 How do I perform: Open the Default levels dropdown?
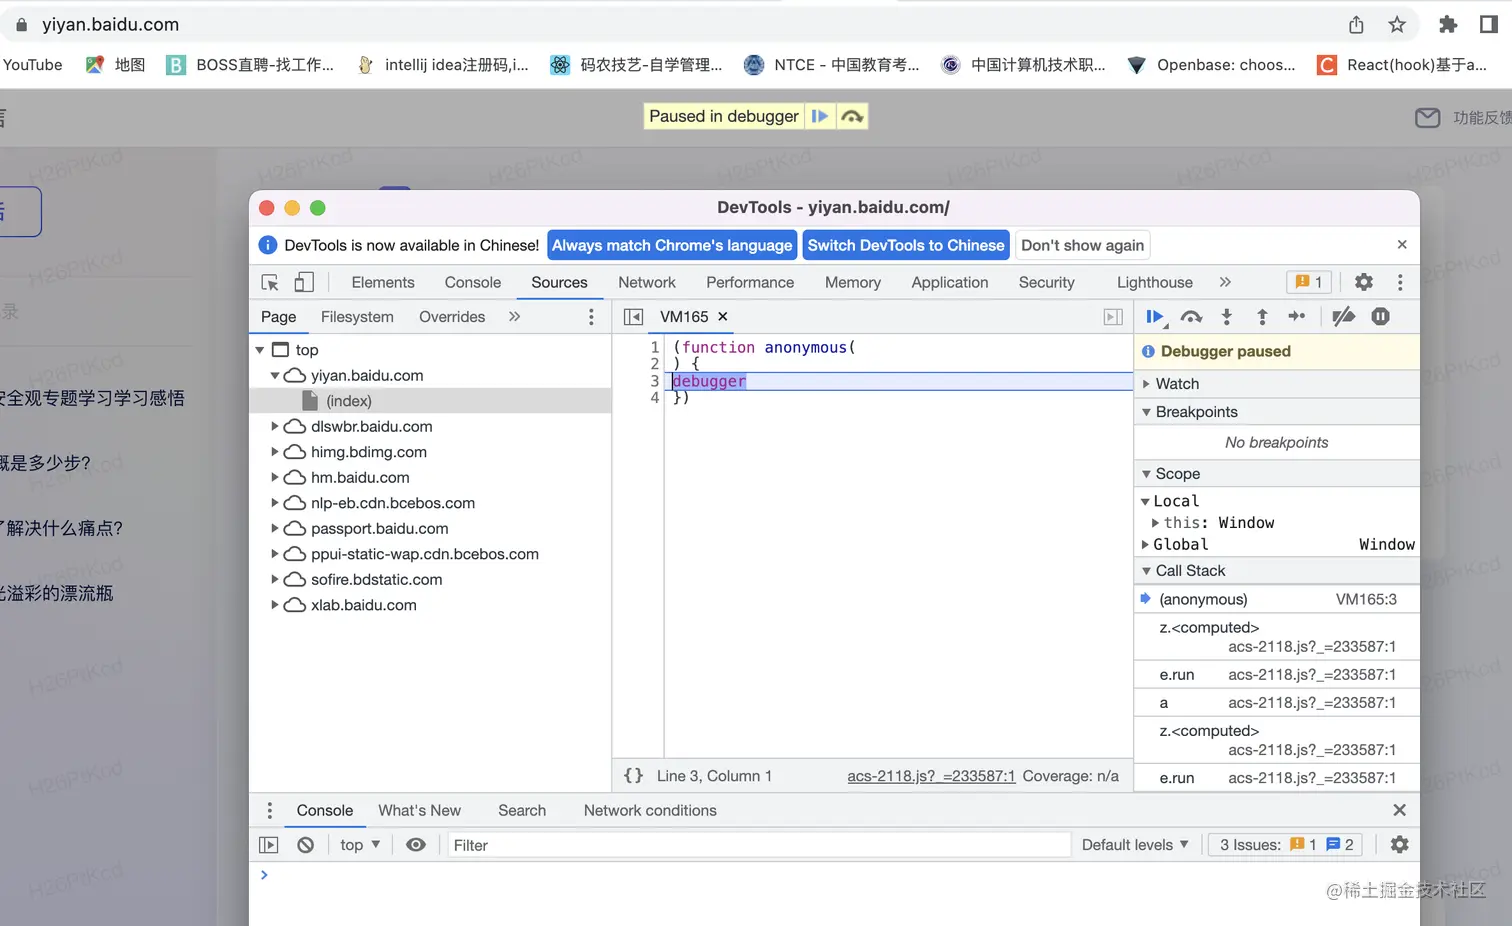[x=1135, y=845]
